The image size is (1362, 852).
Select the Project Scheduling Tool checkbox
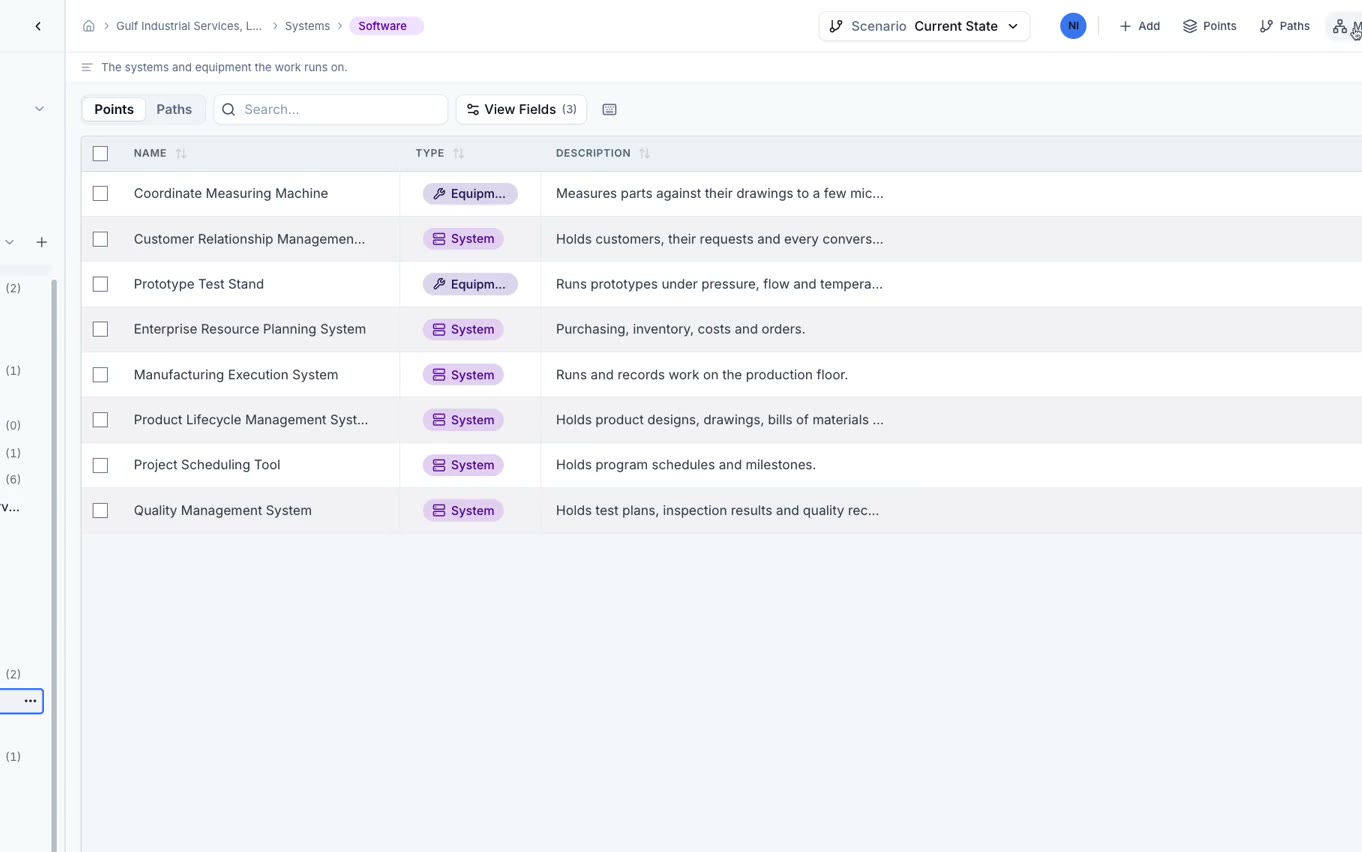click(100, 465)
